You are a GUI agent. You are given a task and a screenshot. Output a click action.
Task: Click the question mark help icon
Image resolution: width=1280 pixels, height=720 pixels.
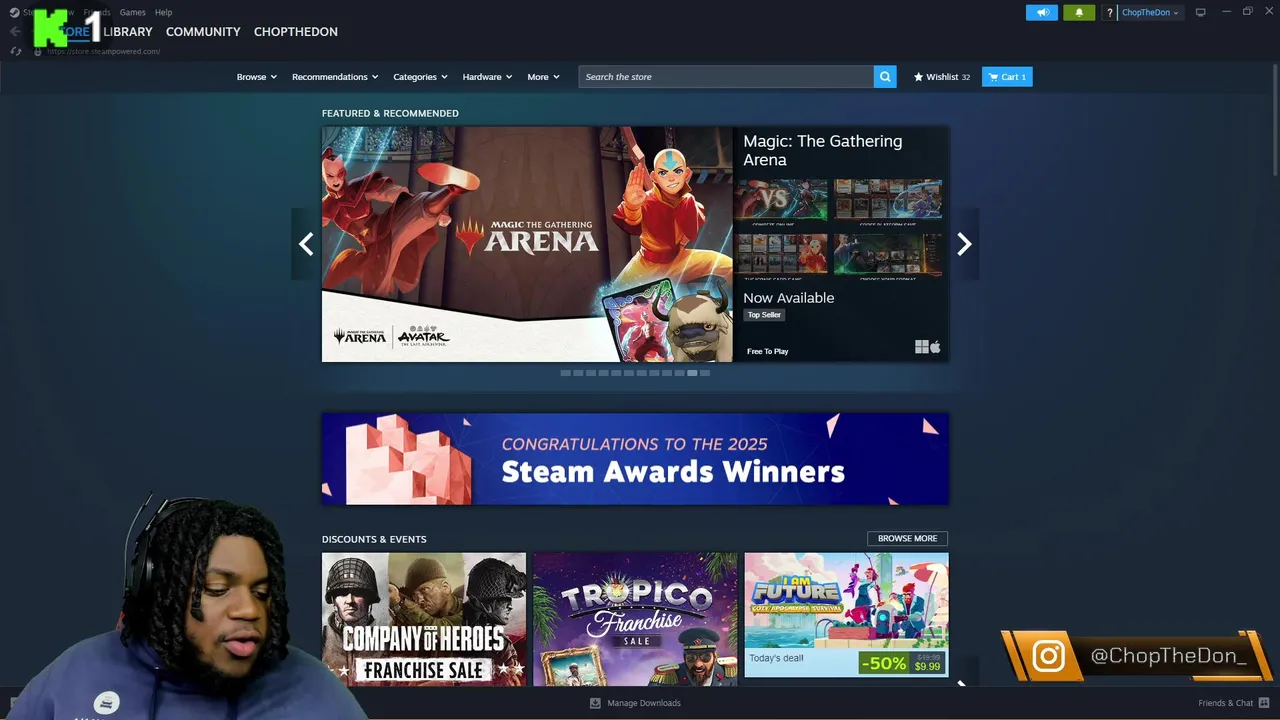[1109, 13]
